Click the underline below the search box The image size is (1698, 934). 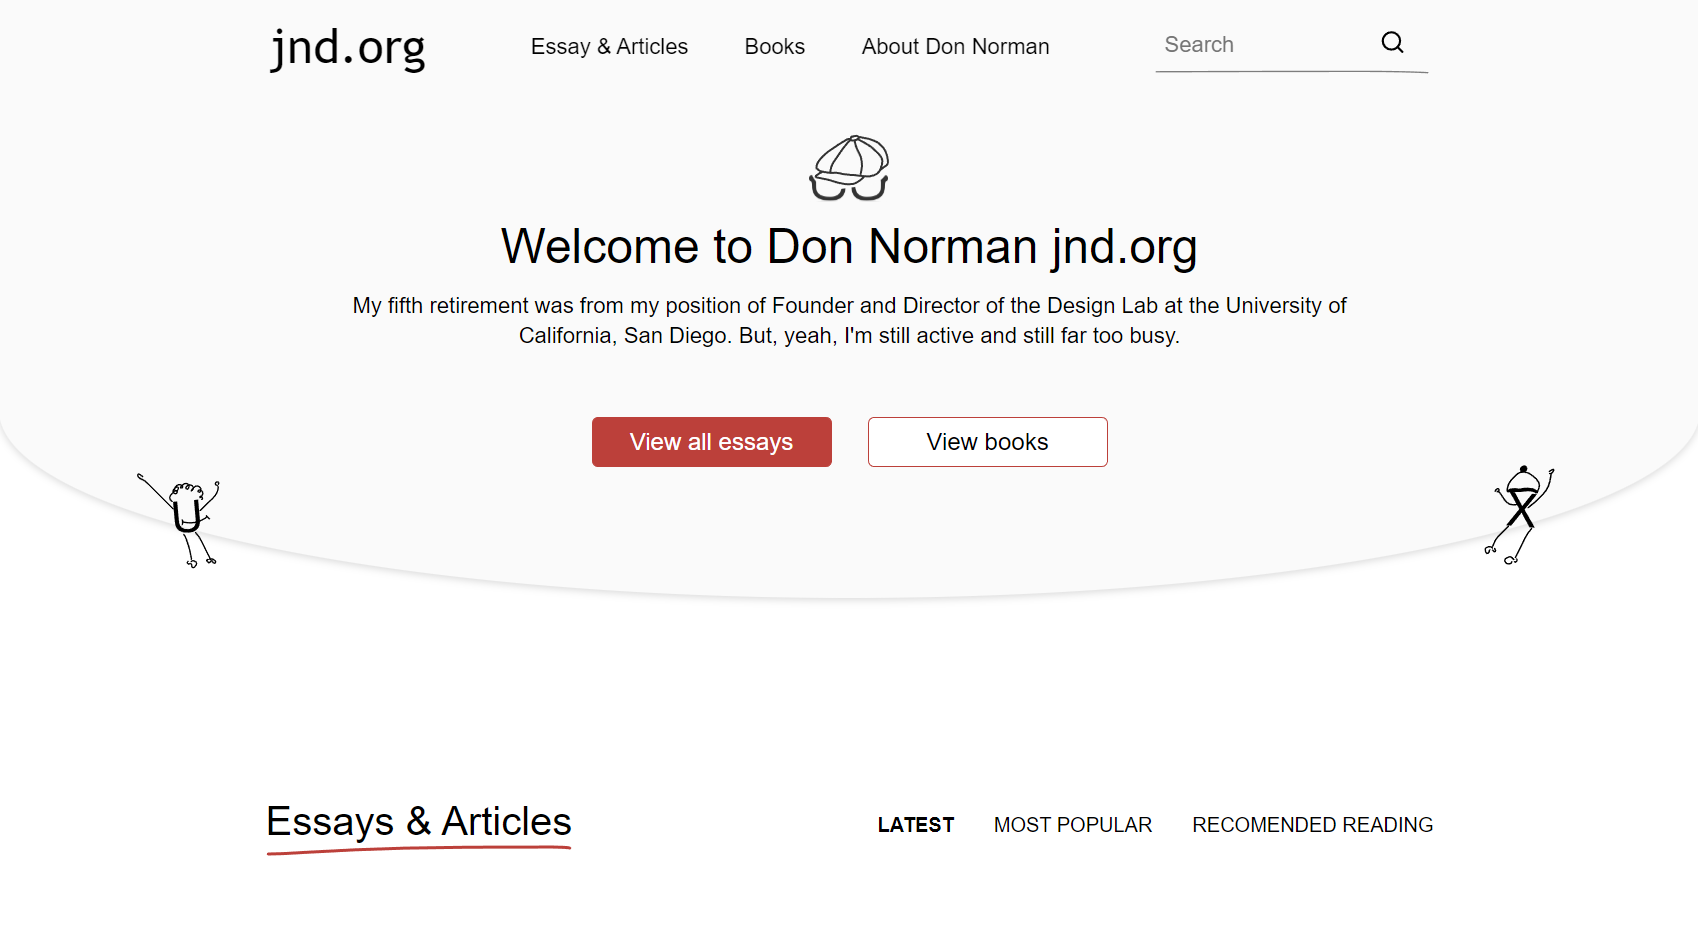pos(1292,72)
